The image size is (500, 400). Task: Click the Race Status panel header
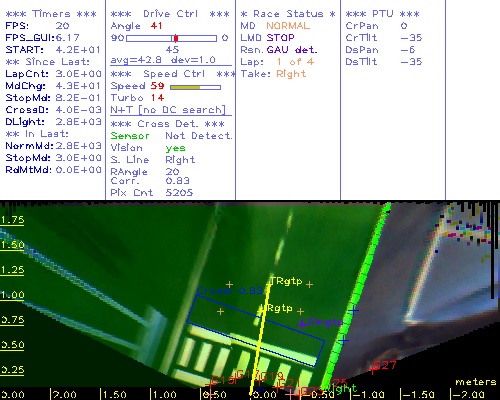click(288, 14)
